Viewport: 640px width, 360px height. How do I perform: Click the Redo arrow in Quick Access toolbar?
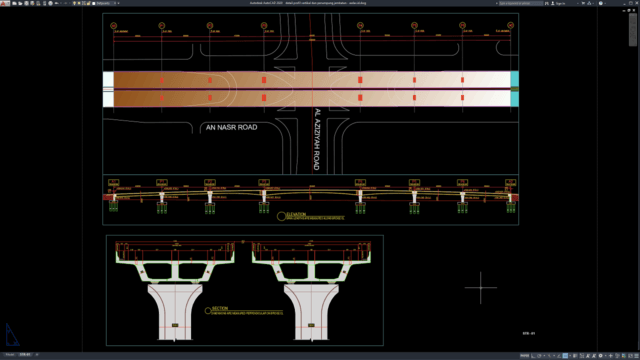[66, 3]
